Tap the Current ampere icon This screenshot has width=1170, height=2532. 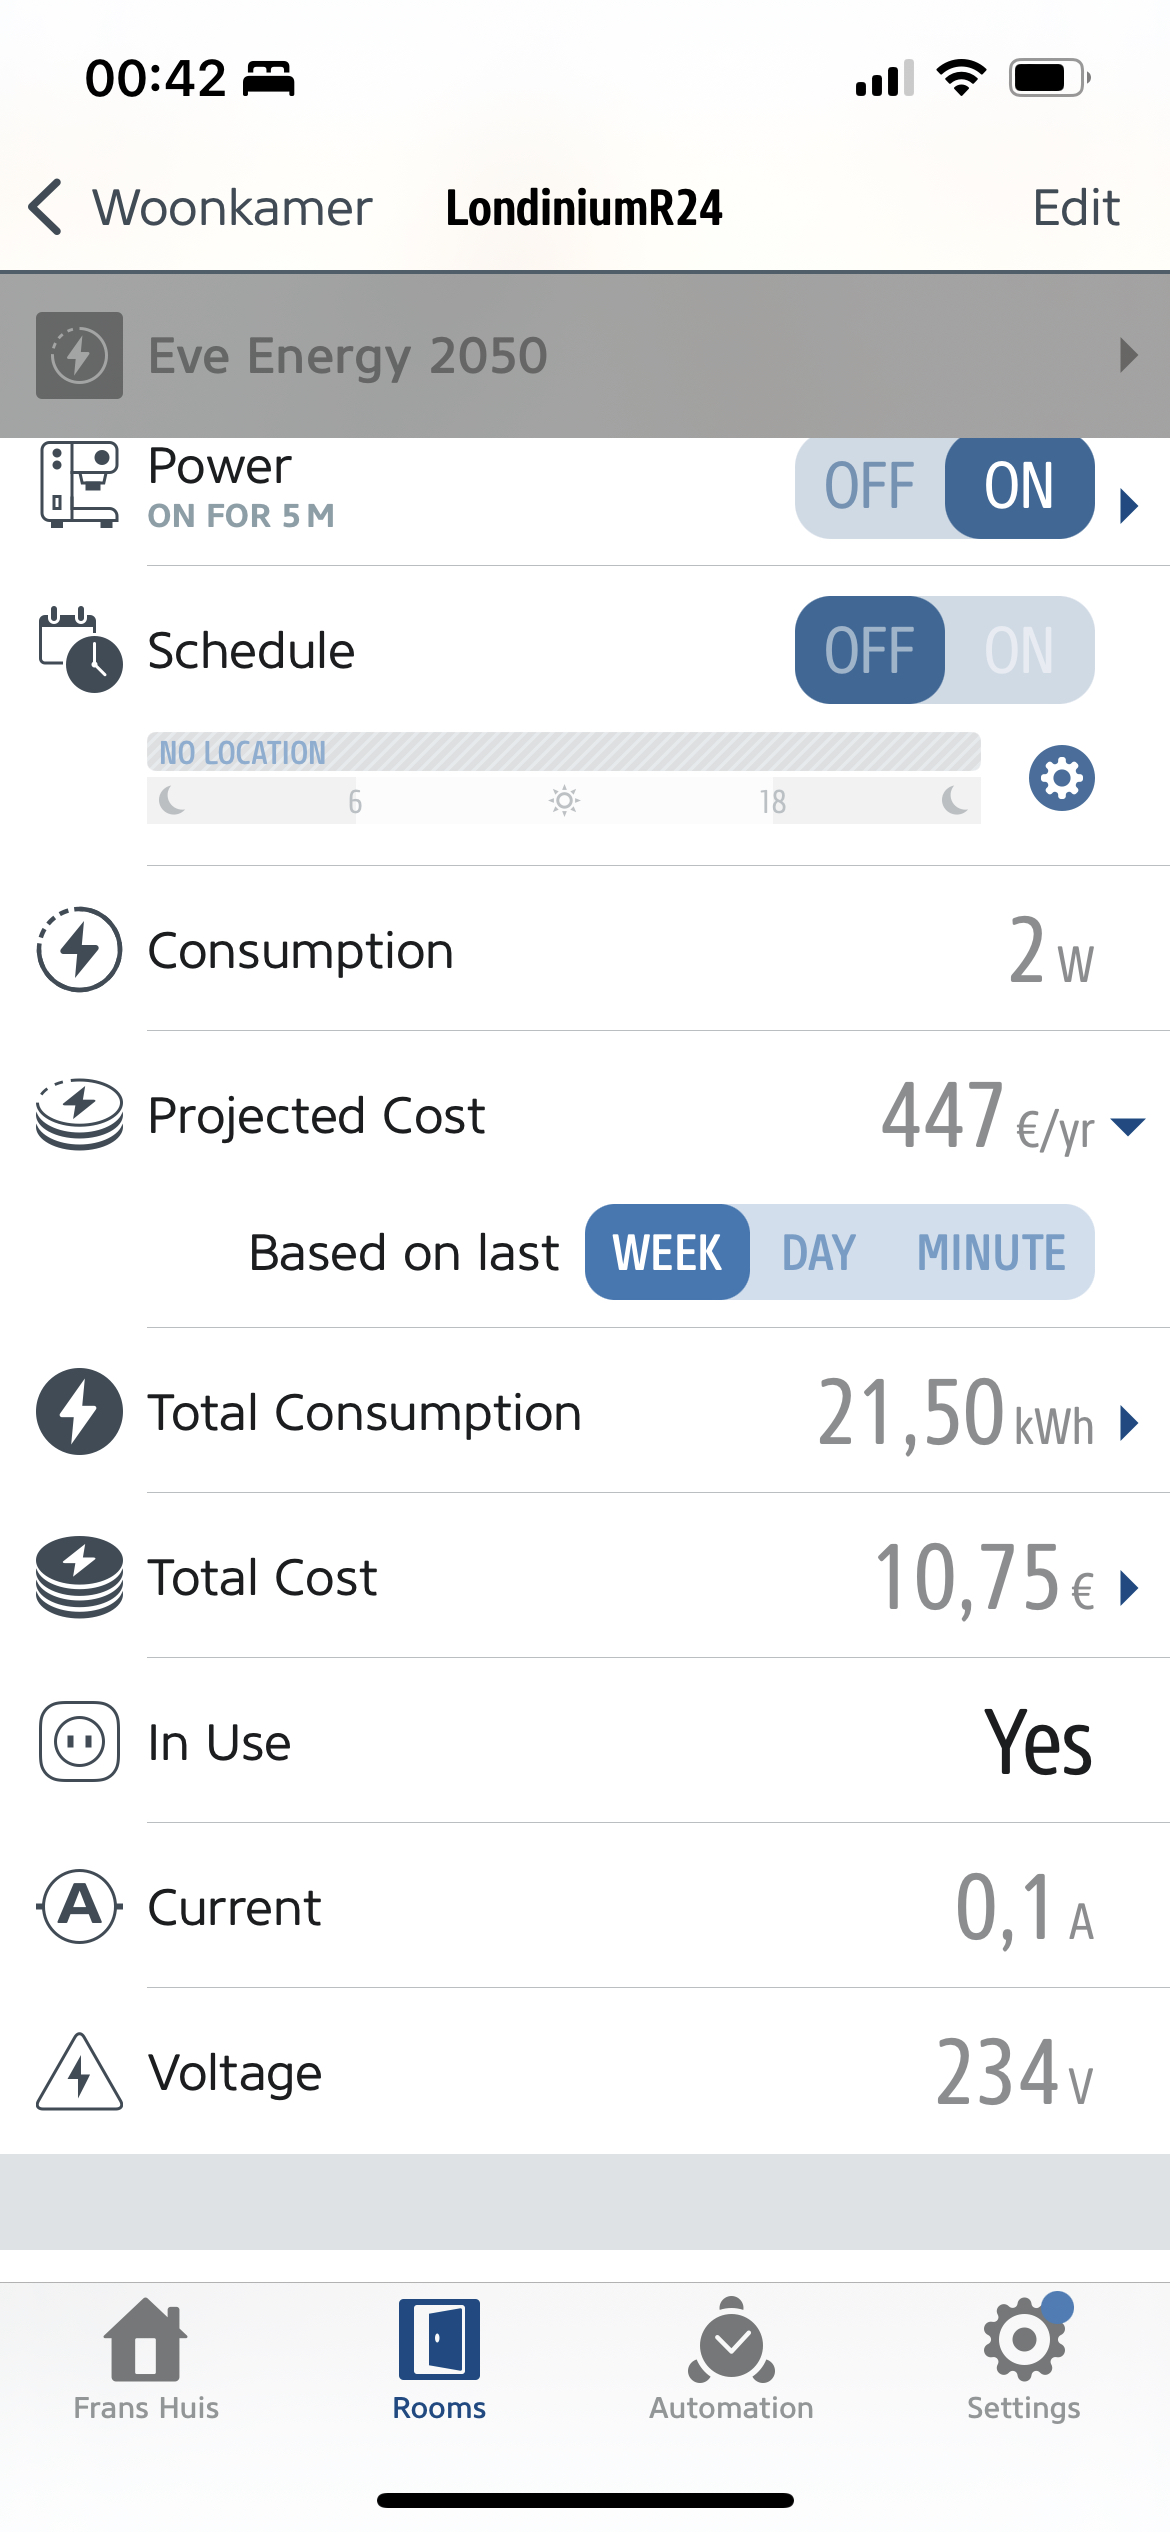pyautogui.click(x=79, y=1906)
